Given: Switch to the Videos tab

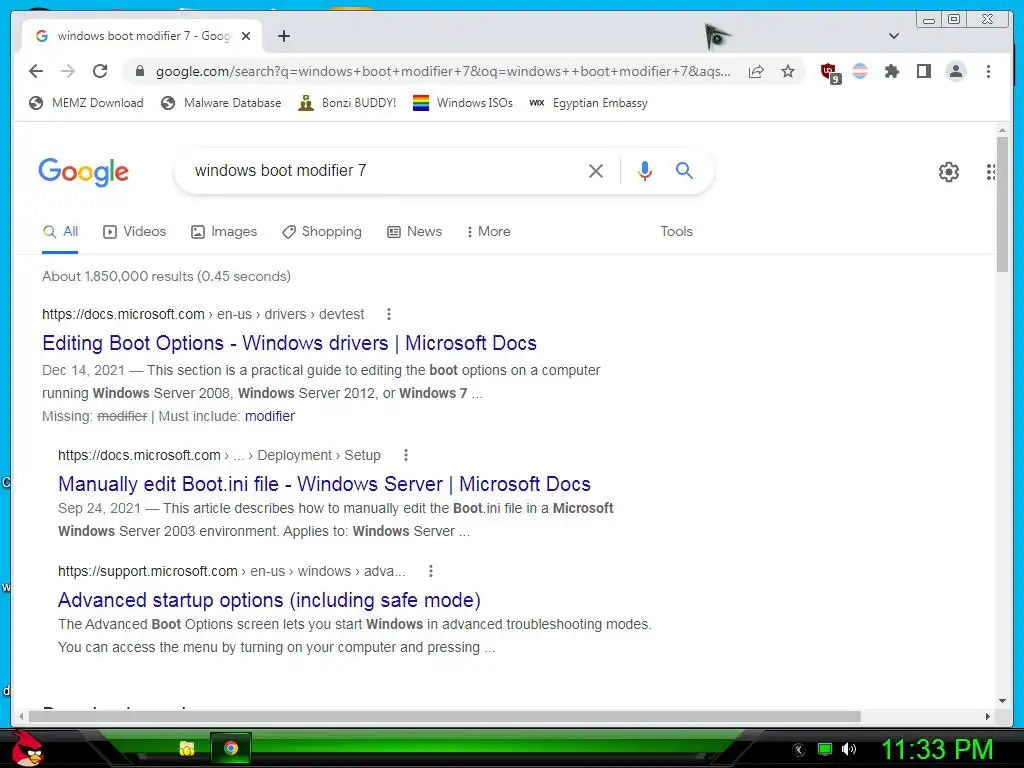Looking at the screenshot, I should point(135,231).
